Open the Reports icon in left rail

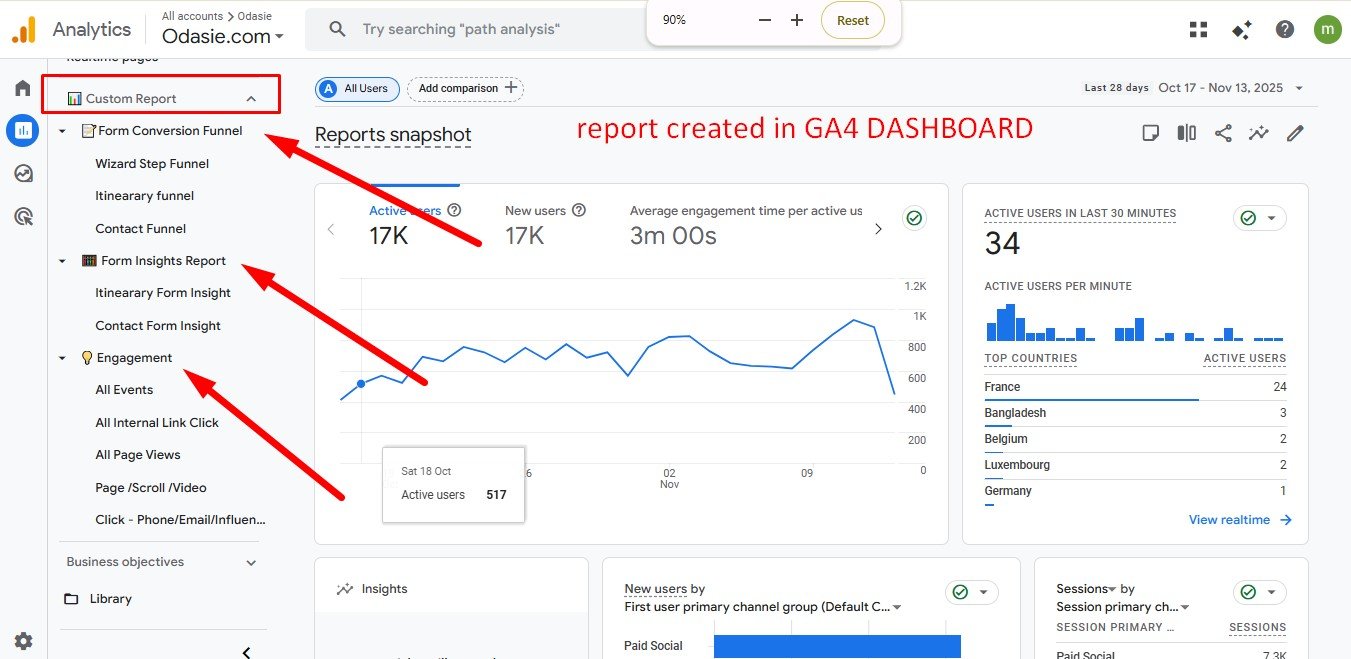pos(22,130)
